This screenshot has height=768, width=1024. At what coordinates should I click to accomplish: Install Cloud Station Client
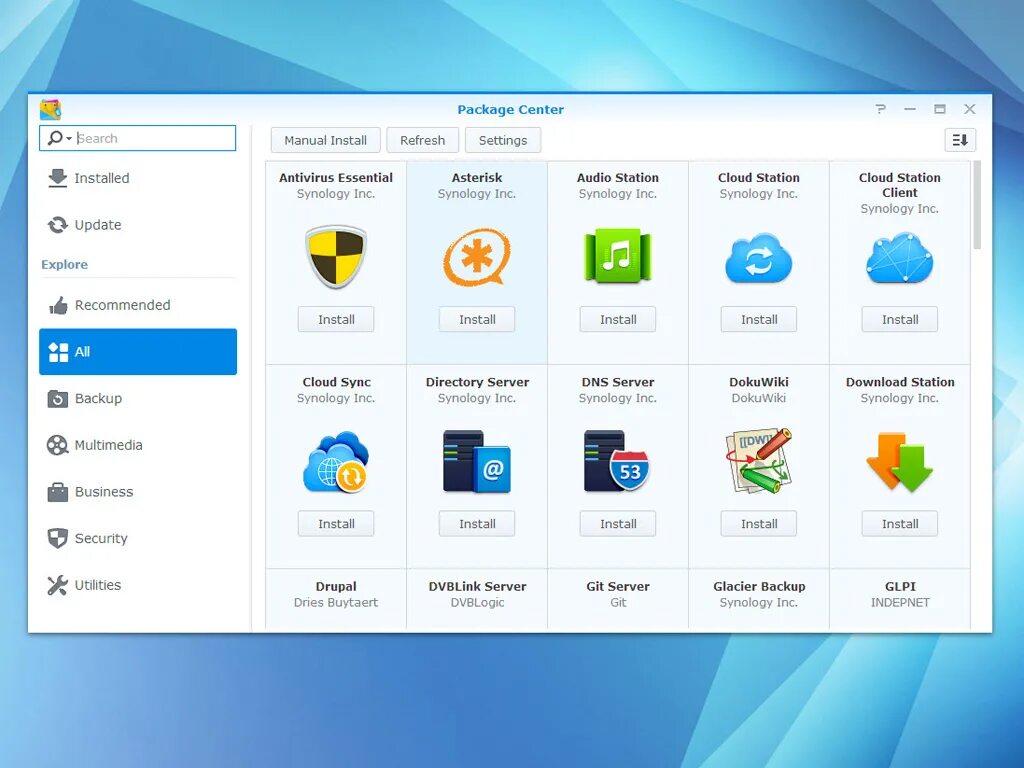(x=899, y=319)
